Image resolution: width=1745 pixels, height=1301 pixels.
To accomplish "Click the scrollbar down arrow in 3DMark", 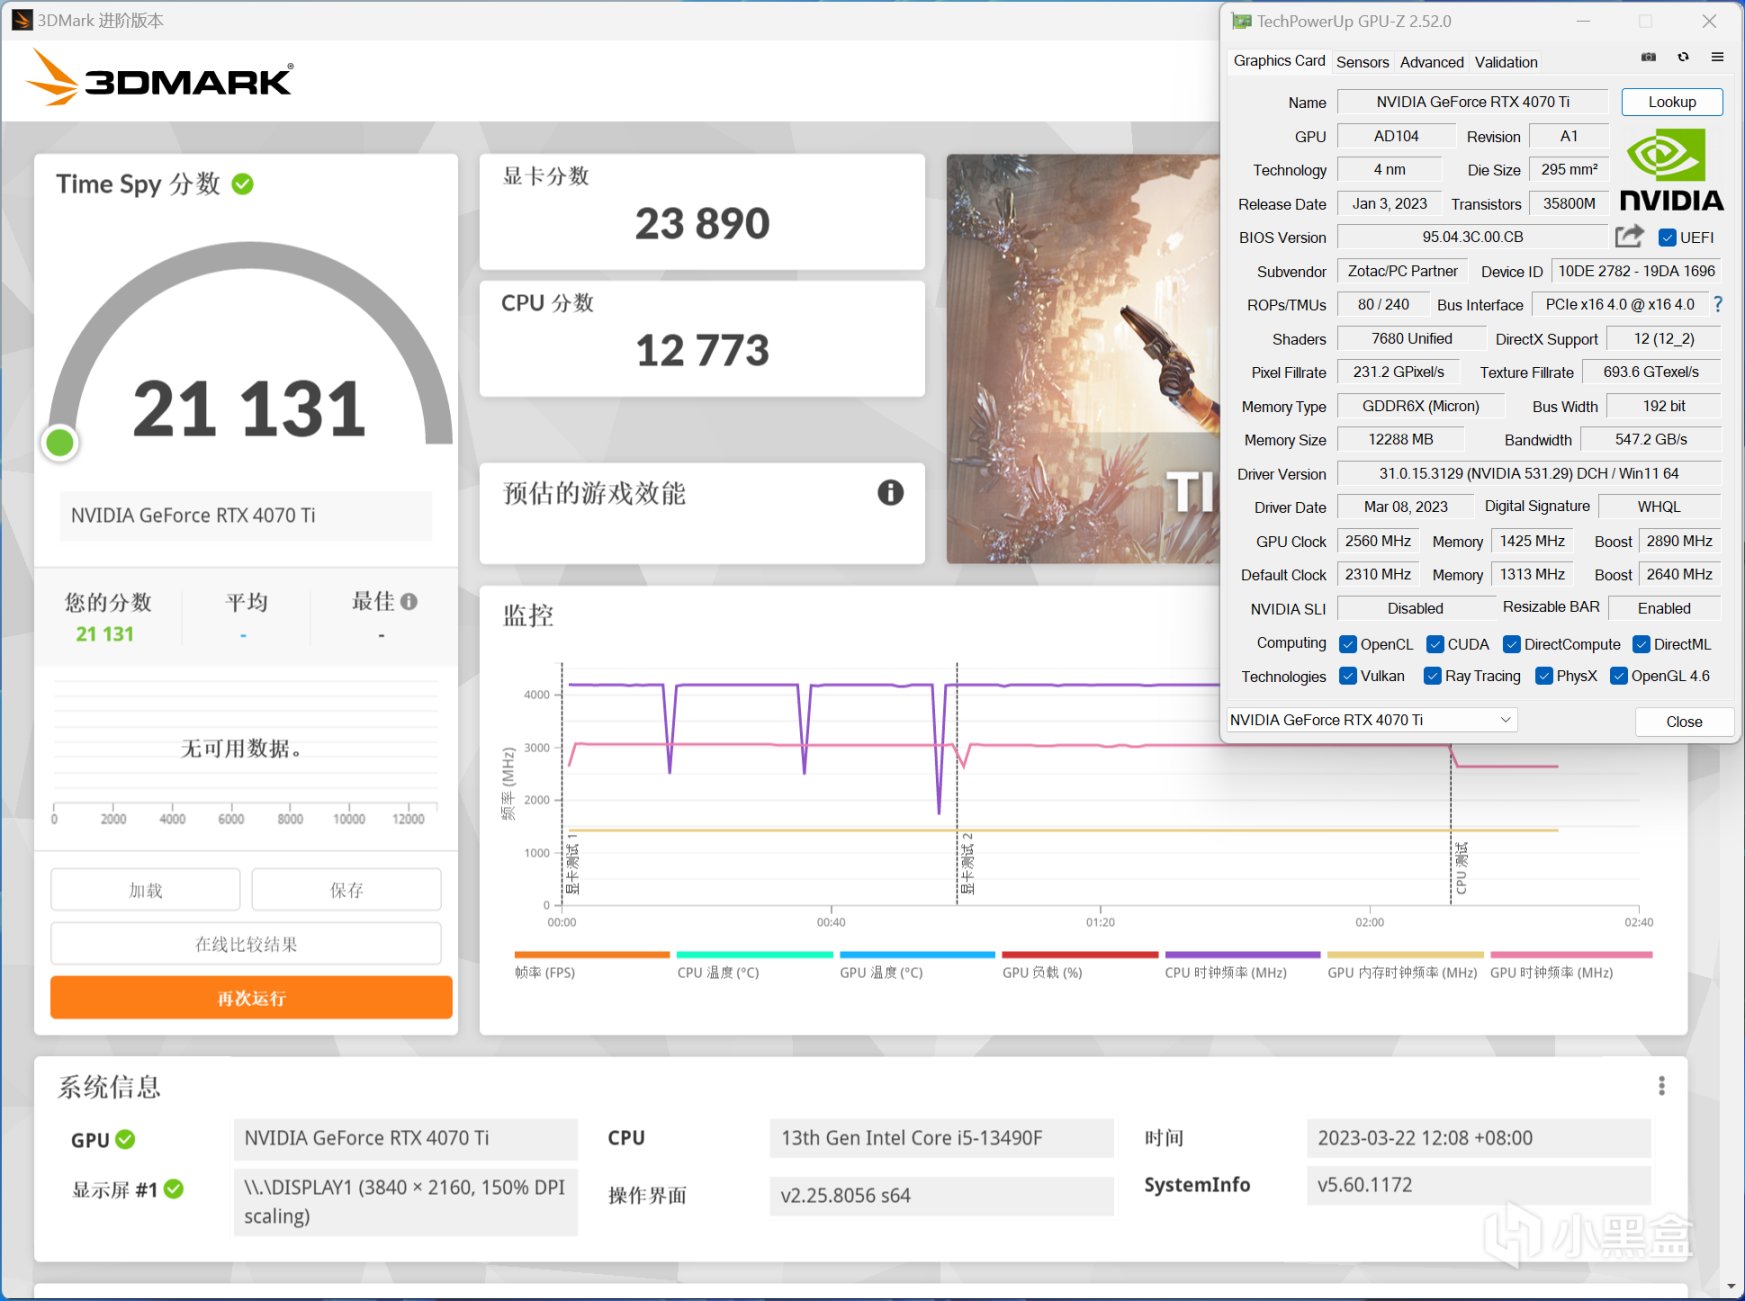I will [1731, 1287].
